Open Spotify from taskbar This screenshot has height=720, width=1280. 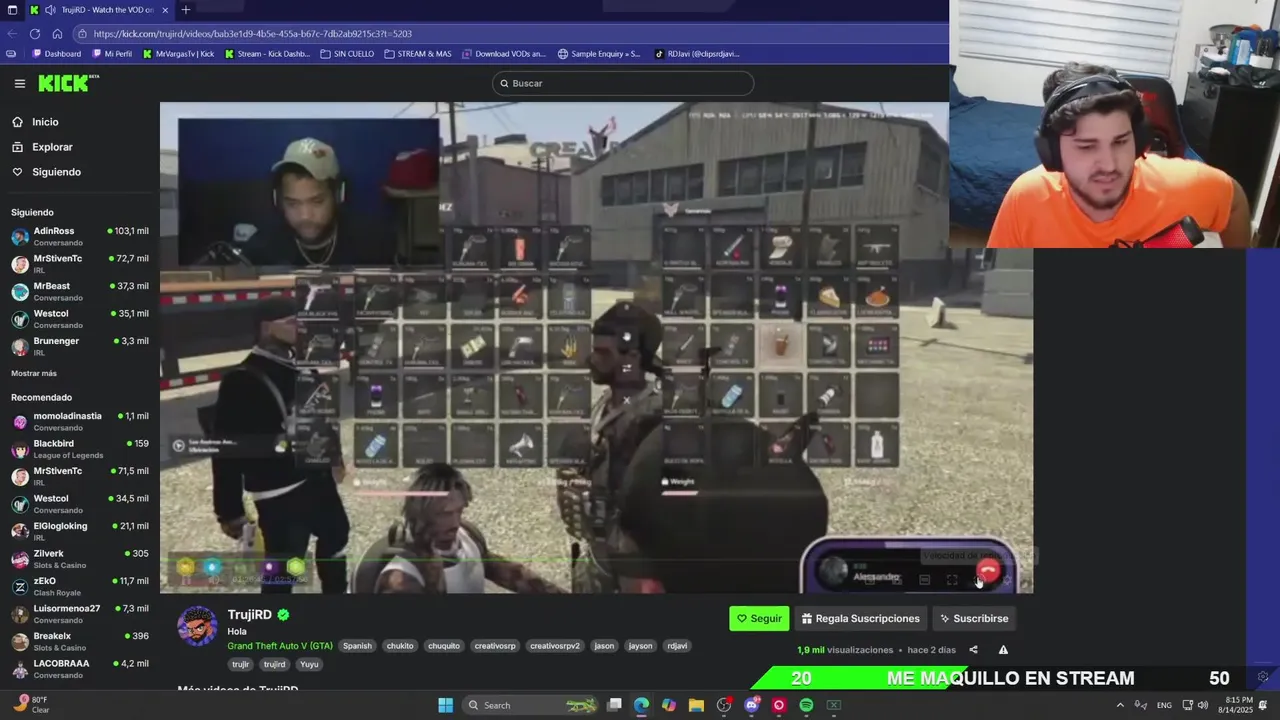tap(806, 705)
